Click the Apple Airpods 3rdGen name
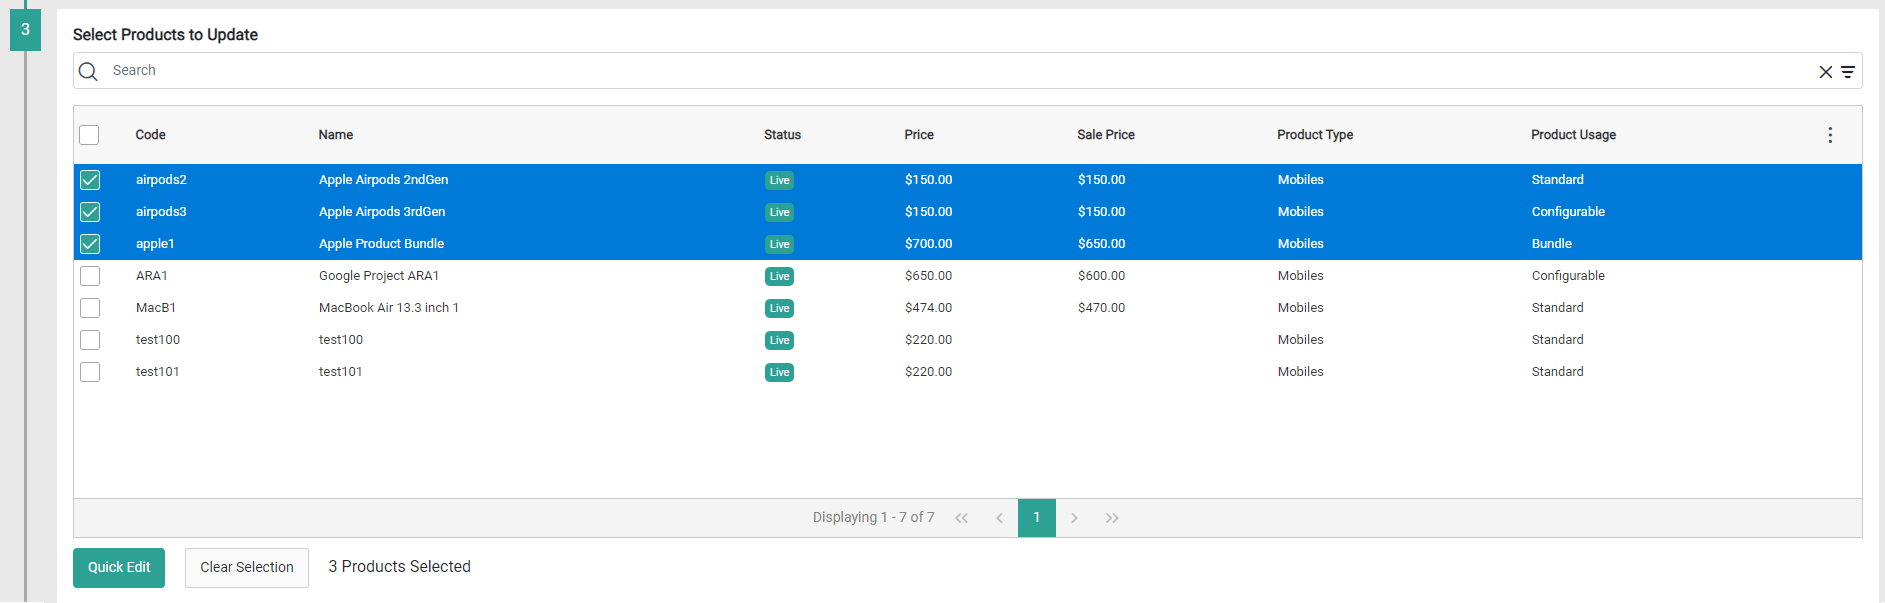The height and width of the screenshot is (603, 1885). tap(382, 212)
